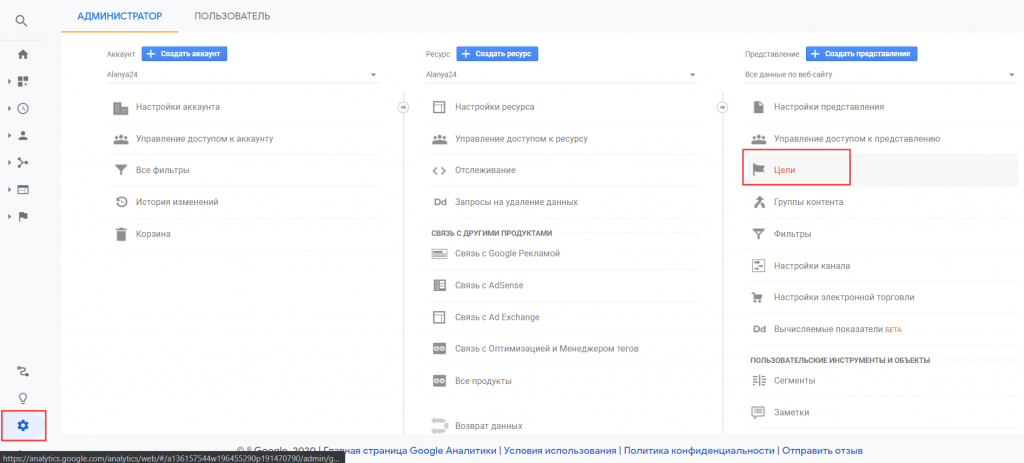Image resolution: width=1024 pixels, height=463 pixels.
Task: Open Behavior window icon in sidebar
Action: pos(22,190)
